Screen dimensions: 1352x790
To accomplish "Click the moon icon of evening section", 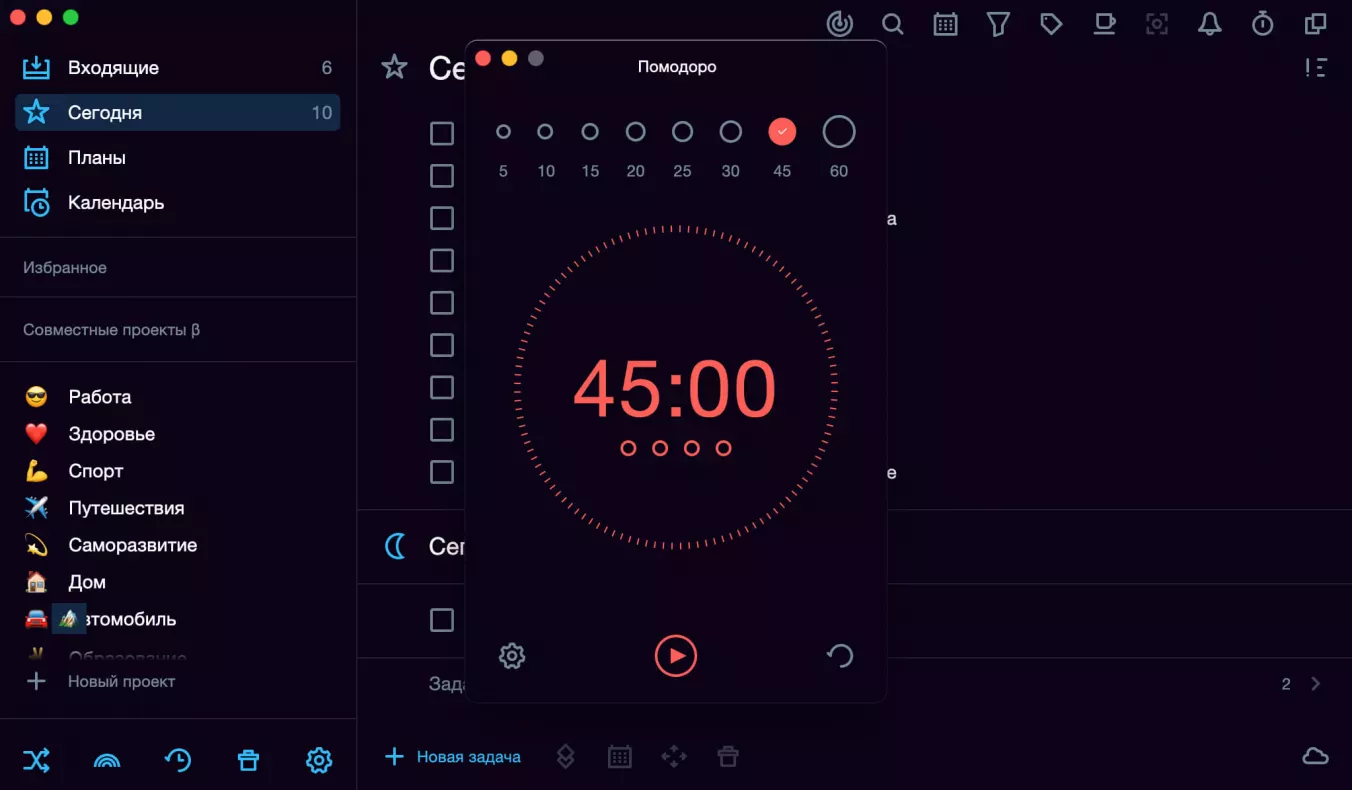I will [396, 546].
